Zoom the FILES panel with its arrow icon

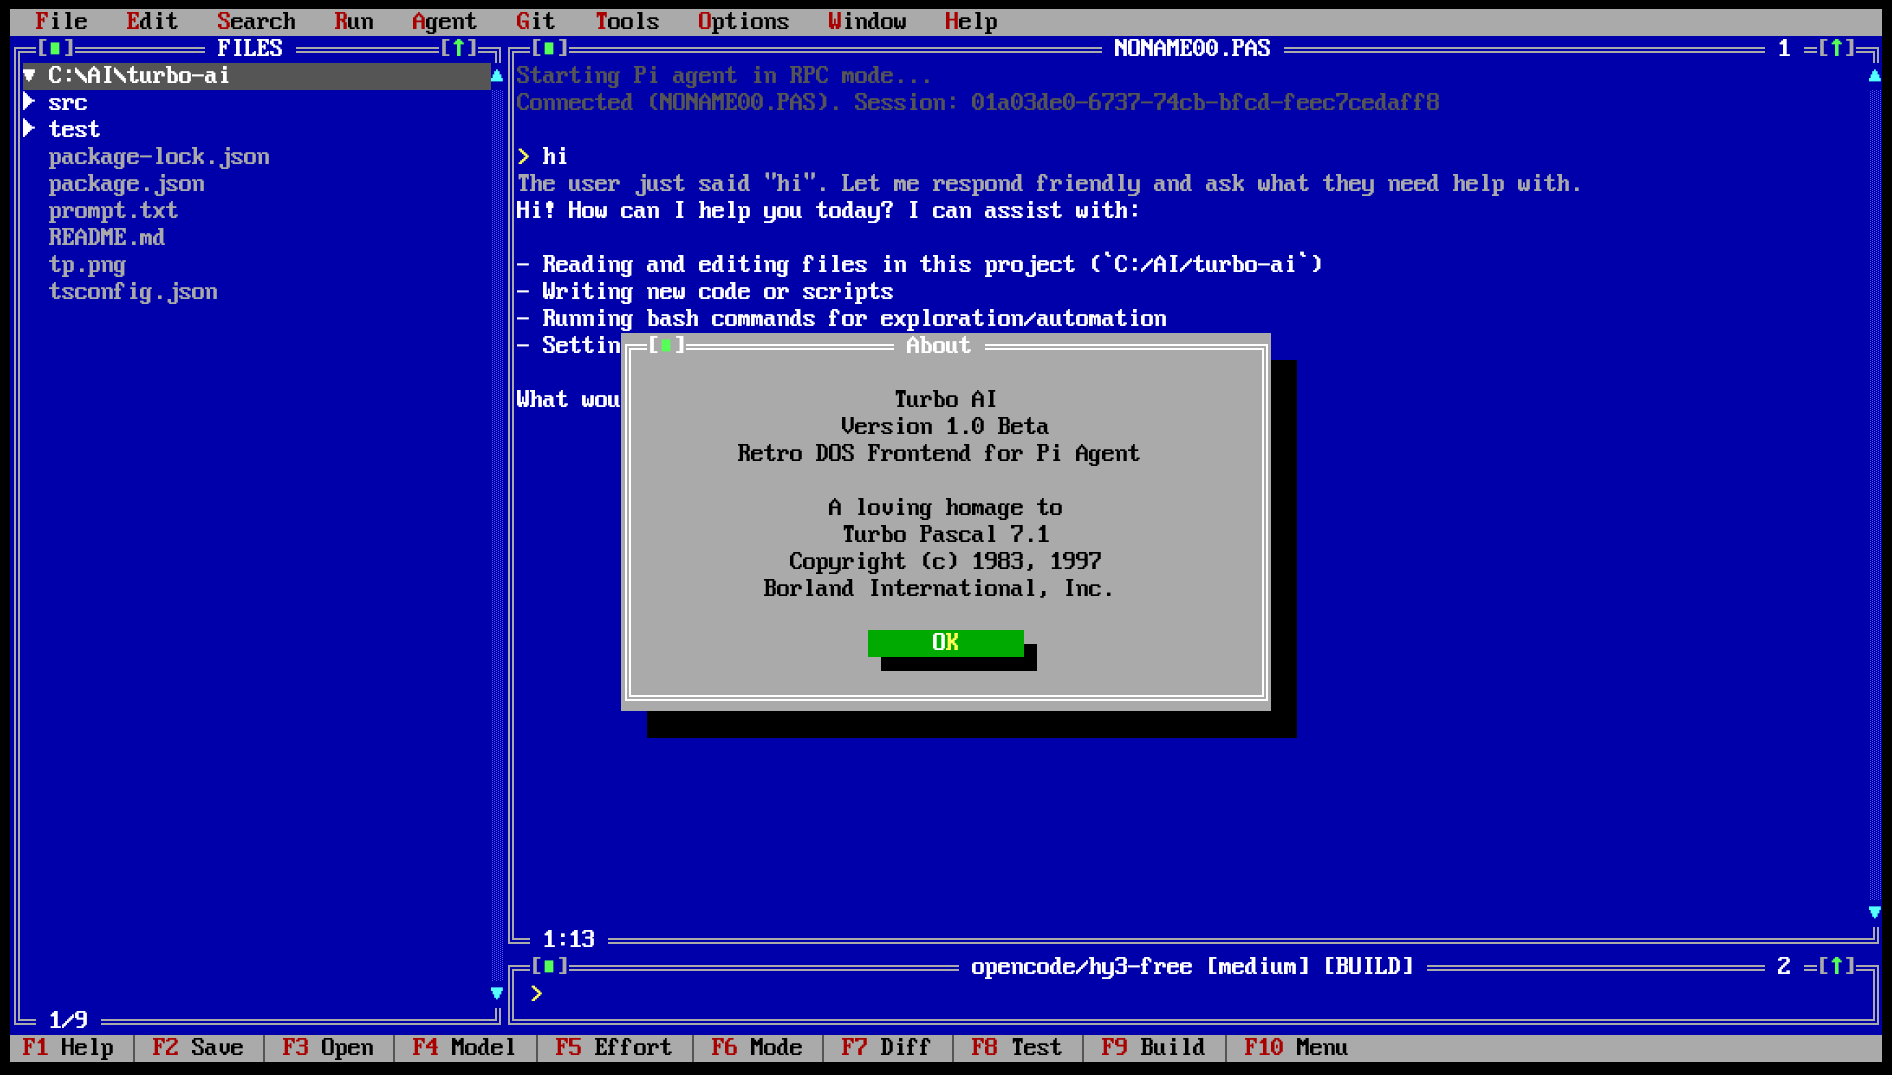click(459, 48)
